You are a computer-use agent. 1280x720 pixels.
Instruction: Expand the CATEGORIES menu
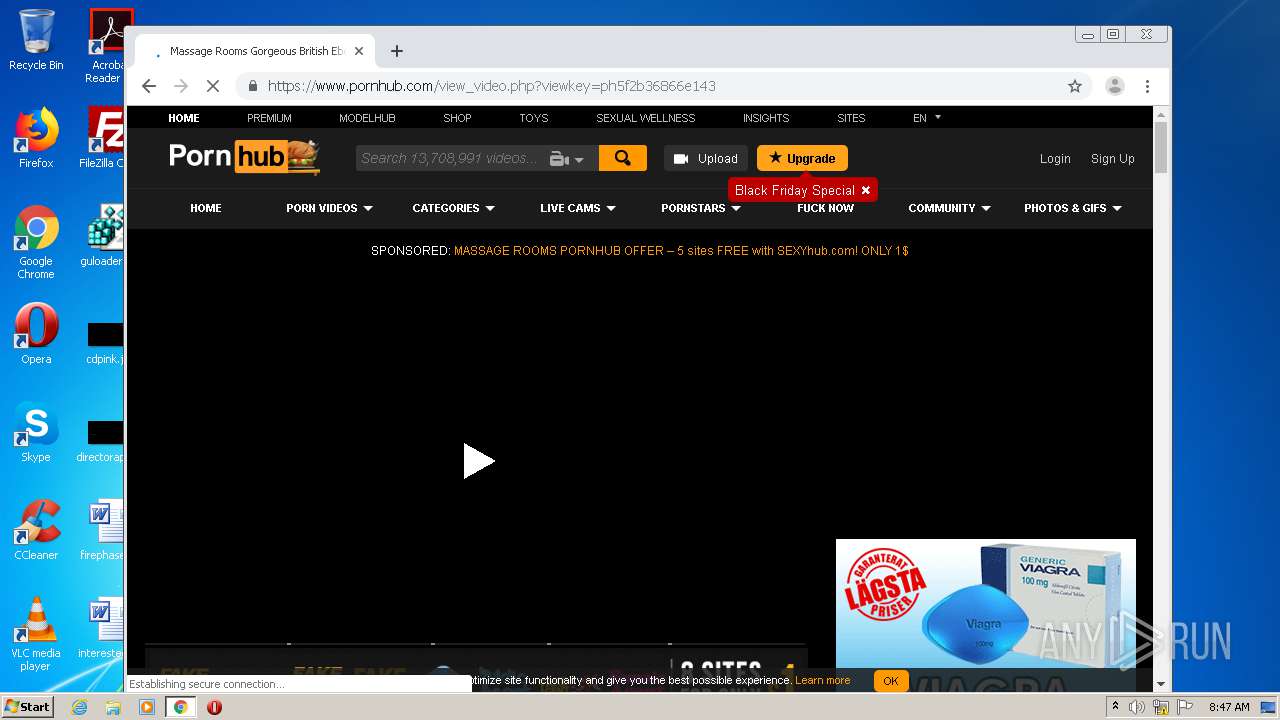453,208
